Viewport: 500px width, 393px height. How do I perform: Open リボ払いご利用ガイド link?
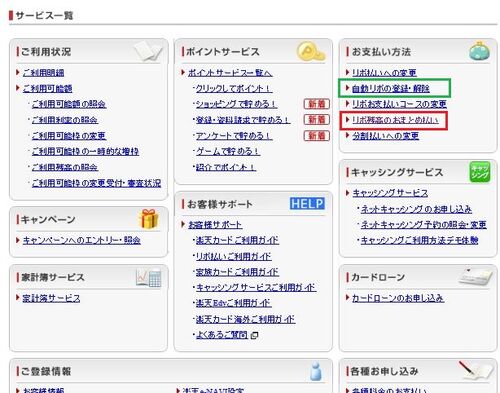click(x=234, y=256)
